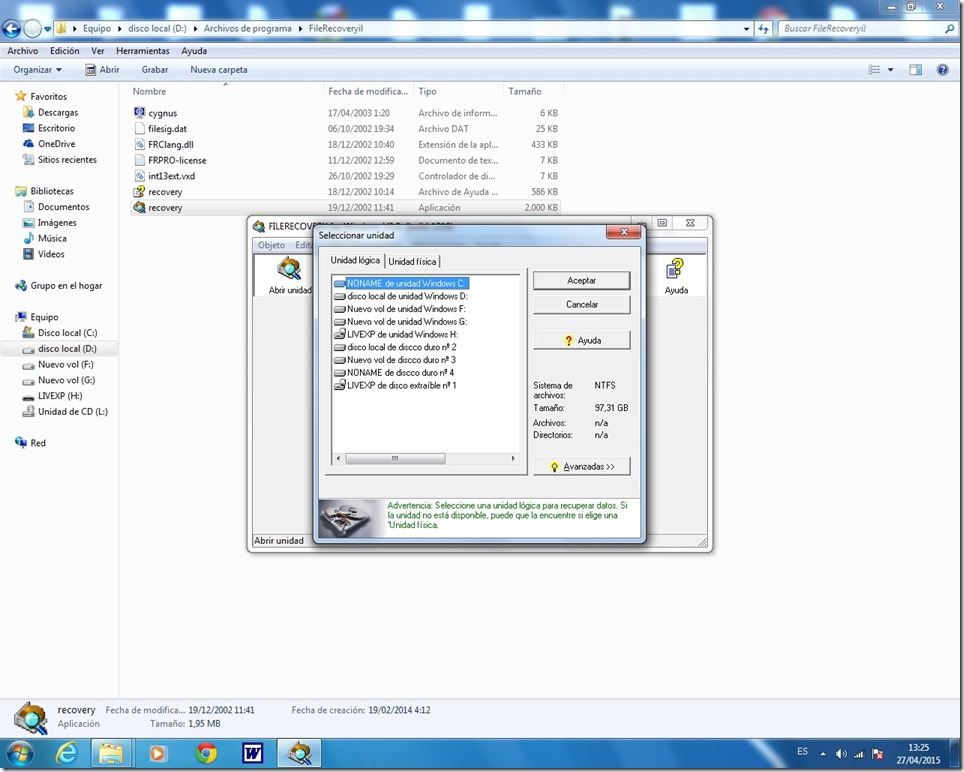The image size is (964, 772).
Task: Open Google Chrome from the taskbar
Action: [x=207, y=753]
